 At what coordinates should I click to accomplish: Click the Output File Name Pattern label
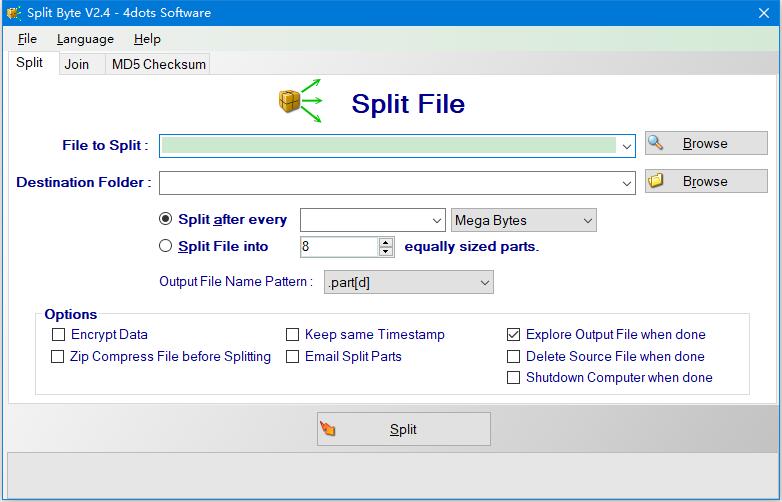[236, 282]
